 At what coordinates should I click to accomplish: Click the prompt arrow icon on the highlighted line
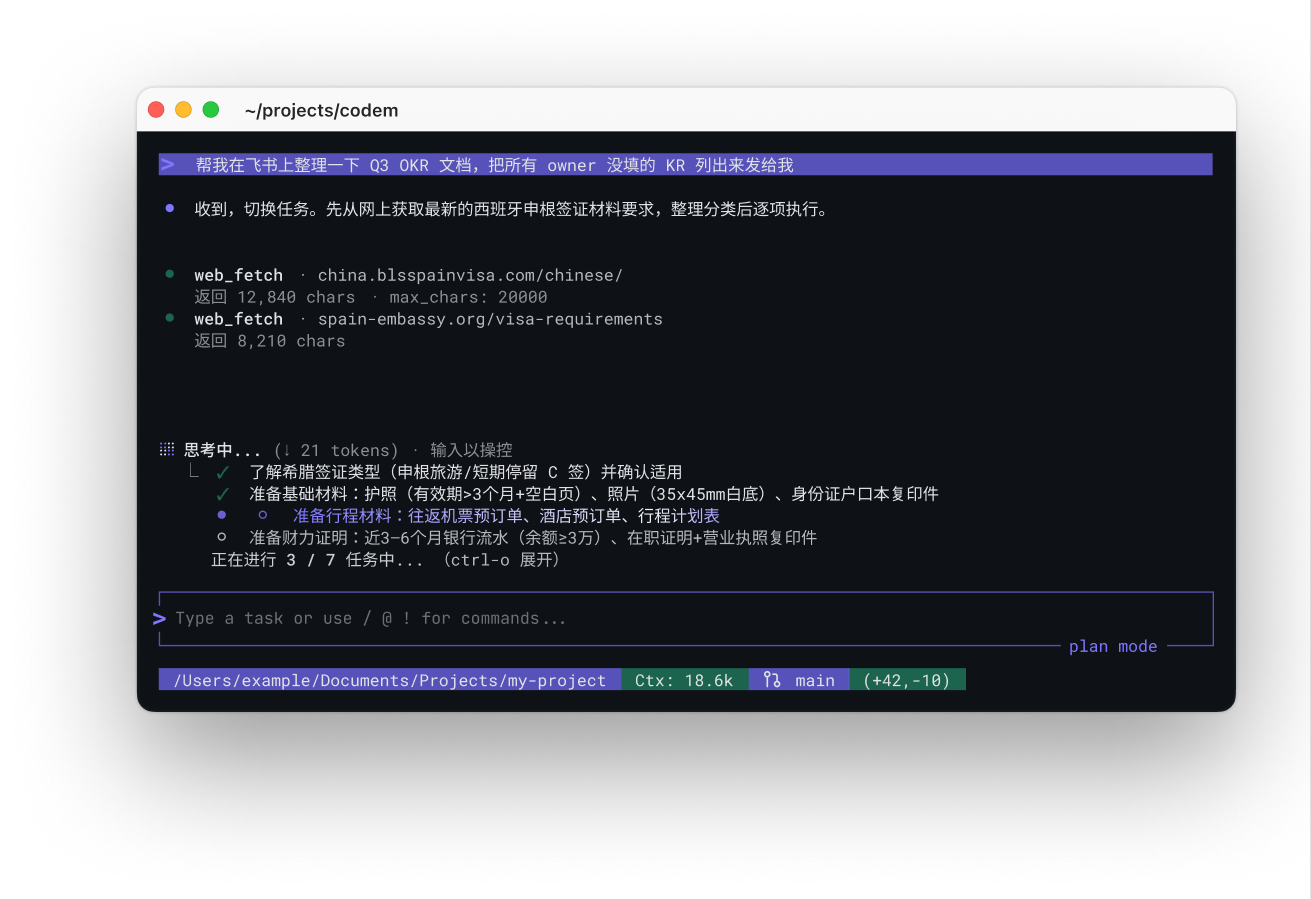[168, 165]
